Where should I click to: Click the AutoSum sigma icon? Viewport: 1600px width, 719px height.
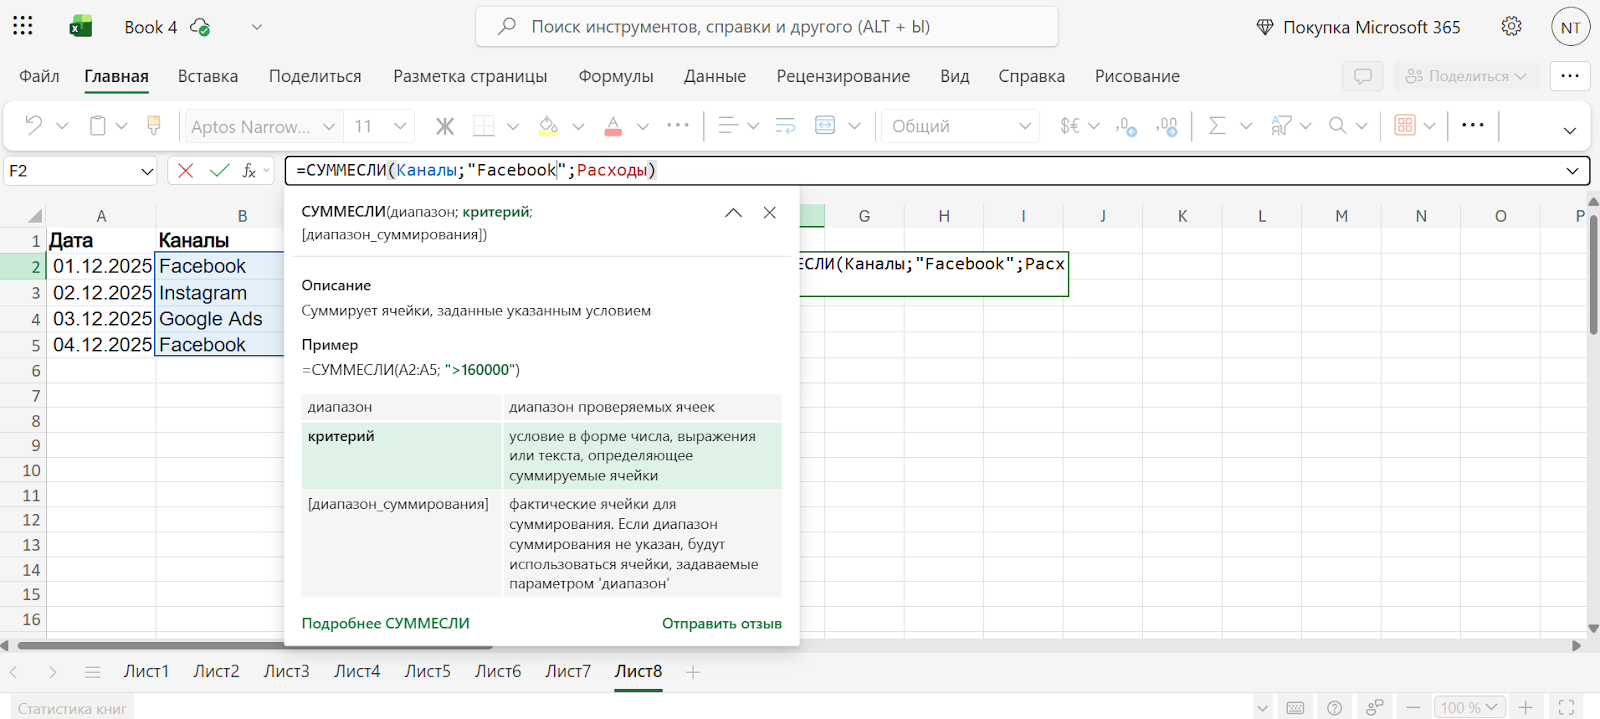coord(1217,126)
